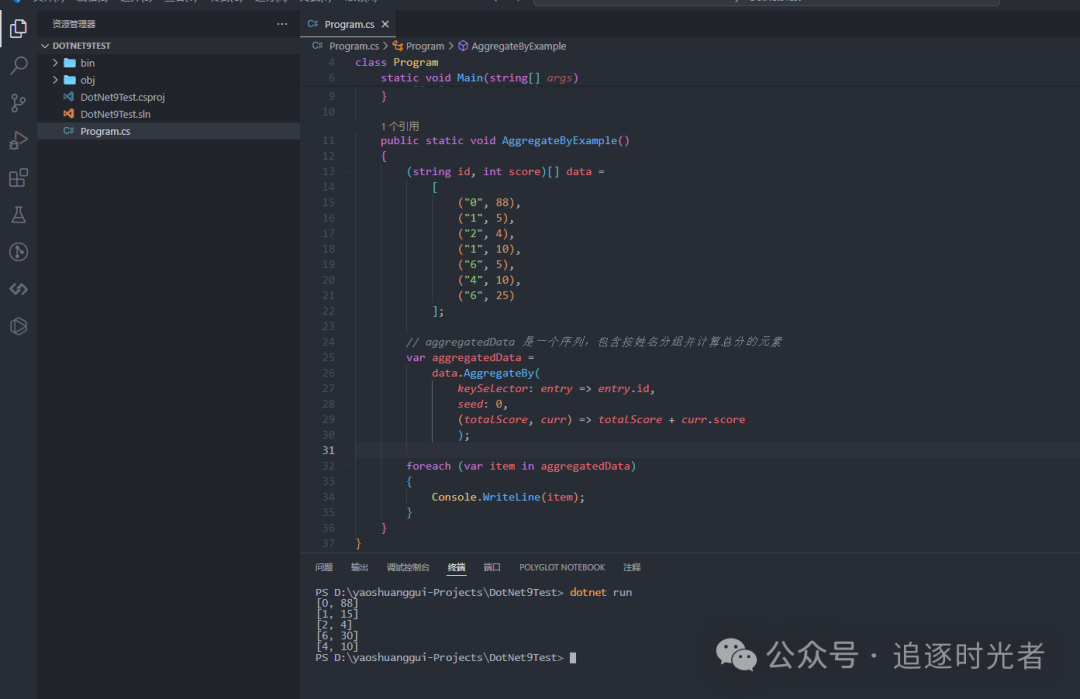The image size is (1080, 699).
Task: Click Console.WriteLine on line 34
Action: [x=486, y=497]
